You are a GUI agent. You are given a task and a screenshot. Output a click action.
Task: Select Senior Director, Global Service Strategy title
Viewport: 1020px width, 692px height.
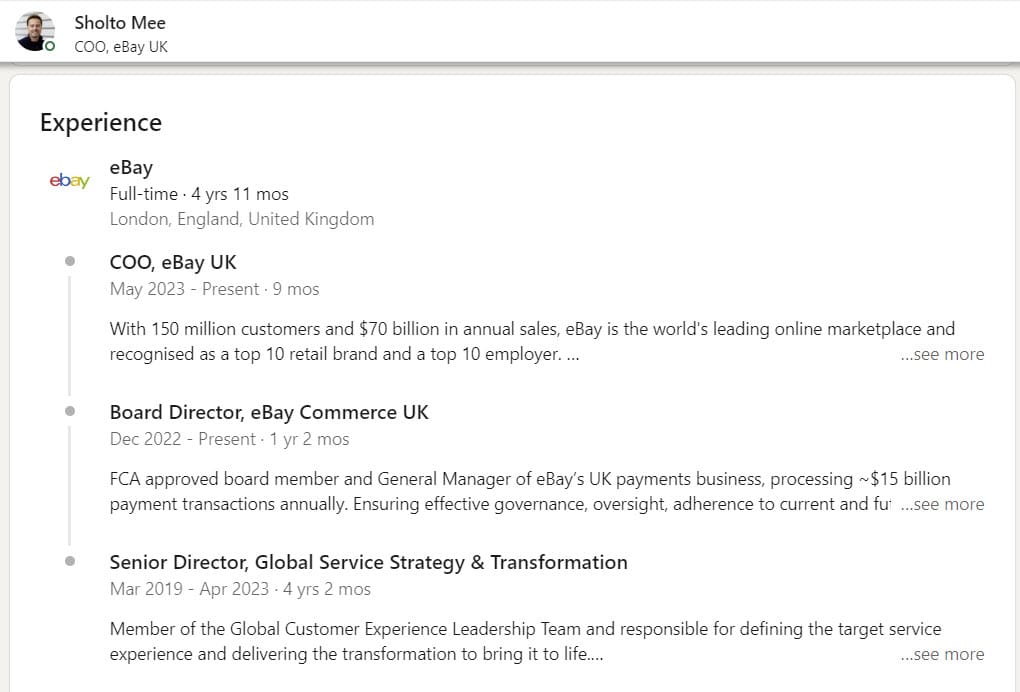point(368,562)
